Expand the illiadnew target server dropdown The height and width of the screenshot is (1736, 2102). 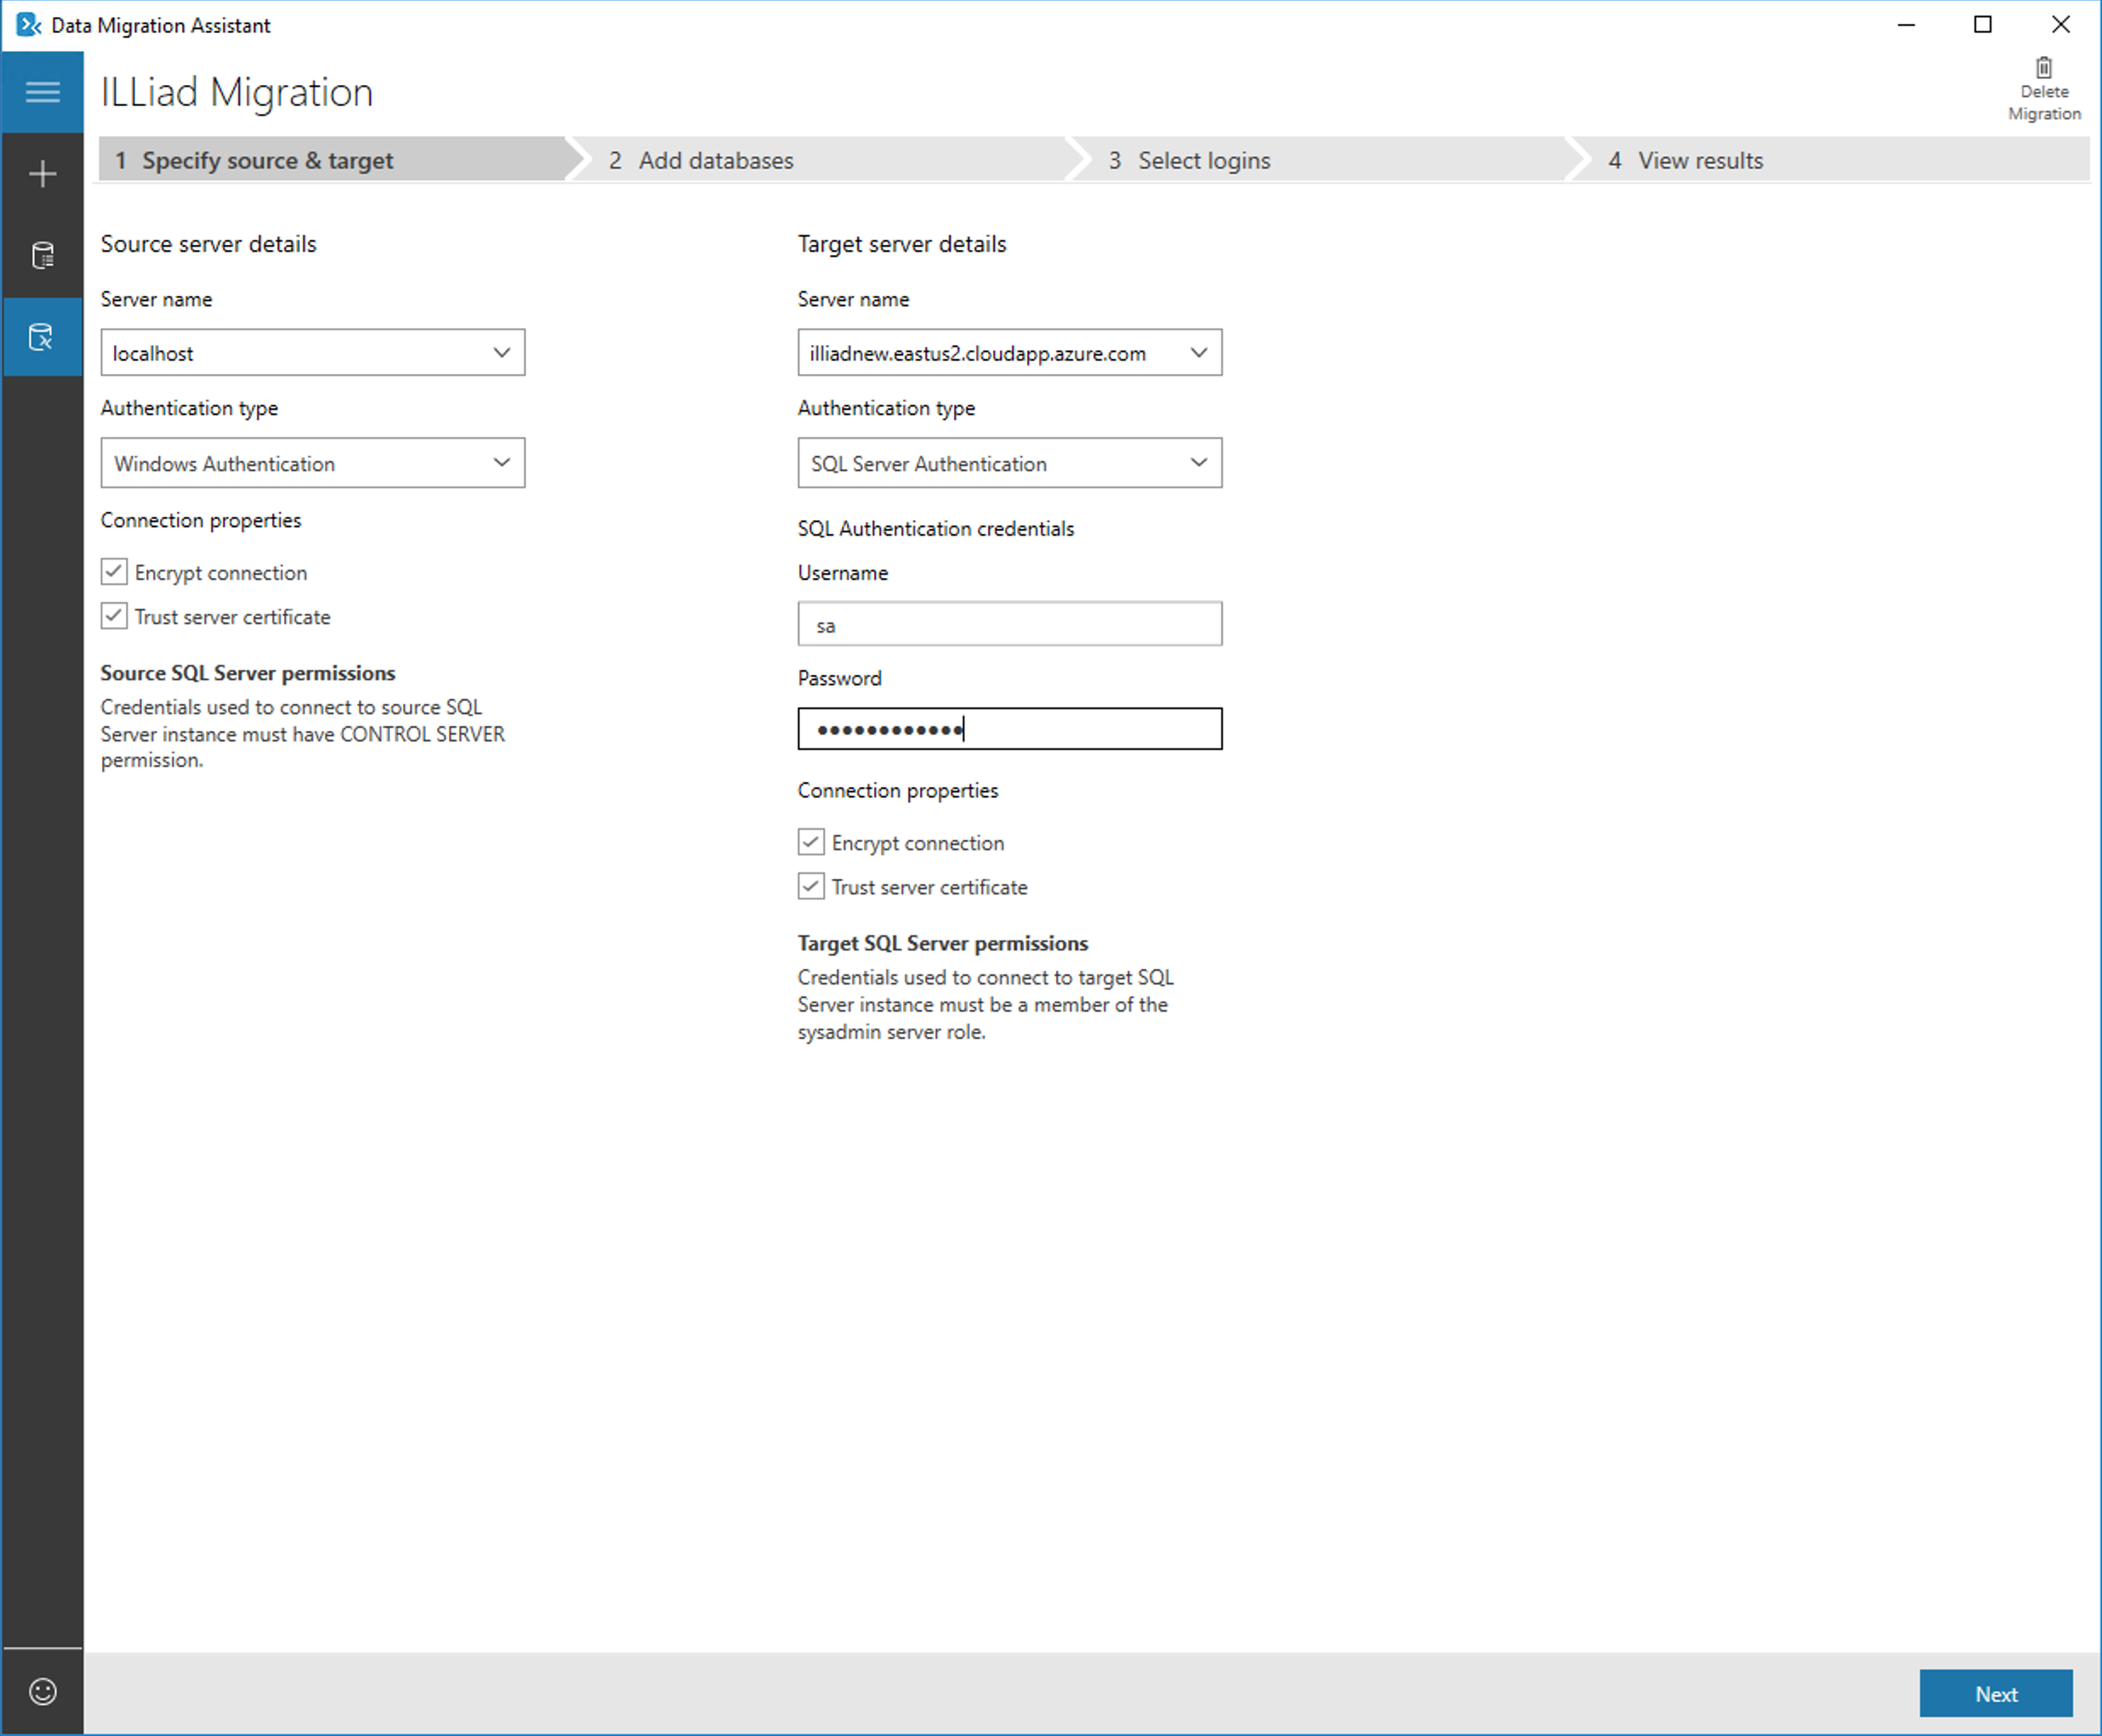click(x=1199, y=352)
